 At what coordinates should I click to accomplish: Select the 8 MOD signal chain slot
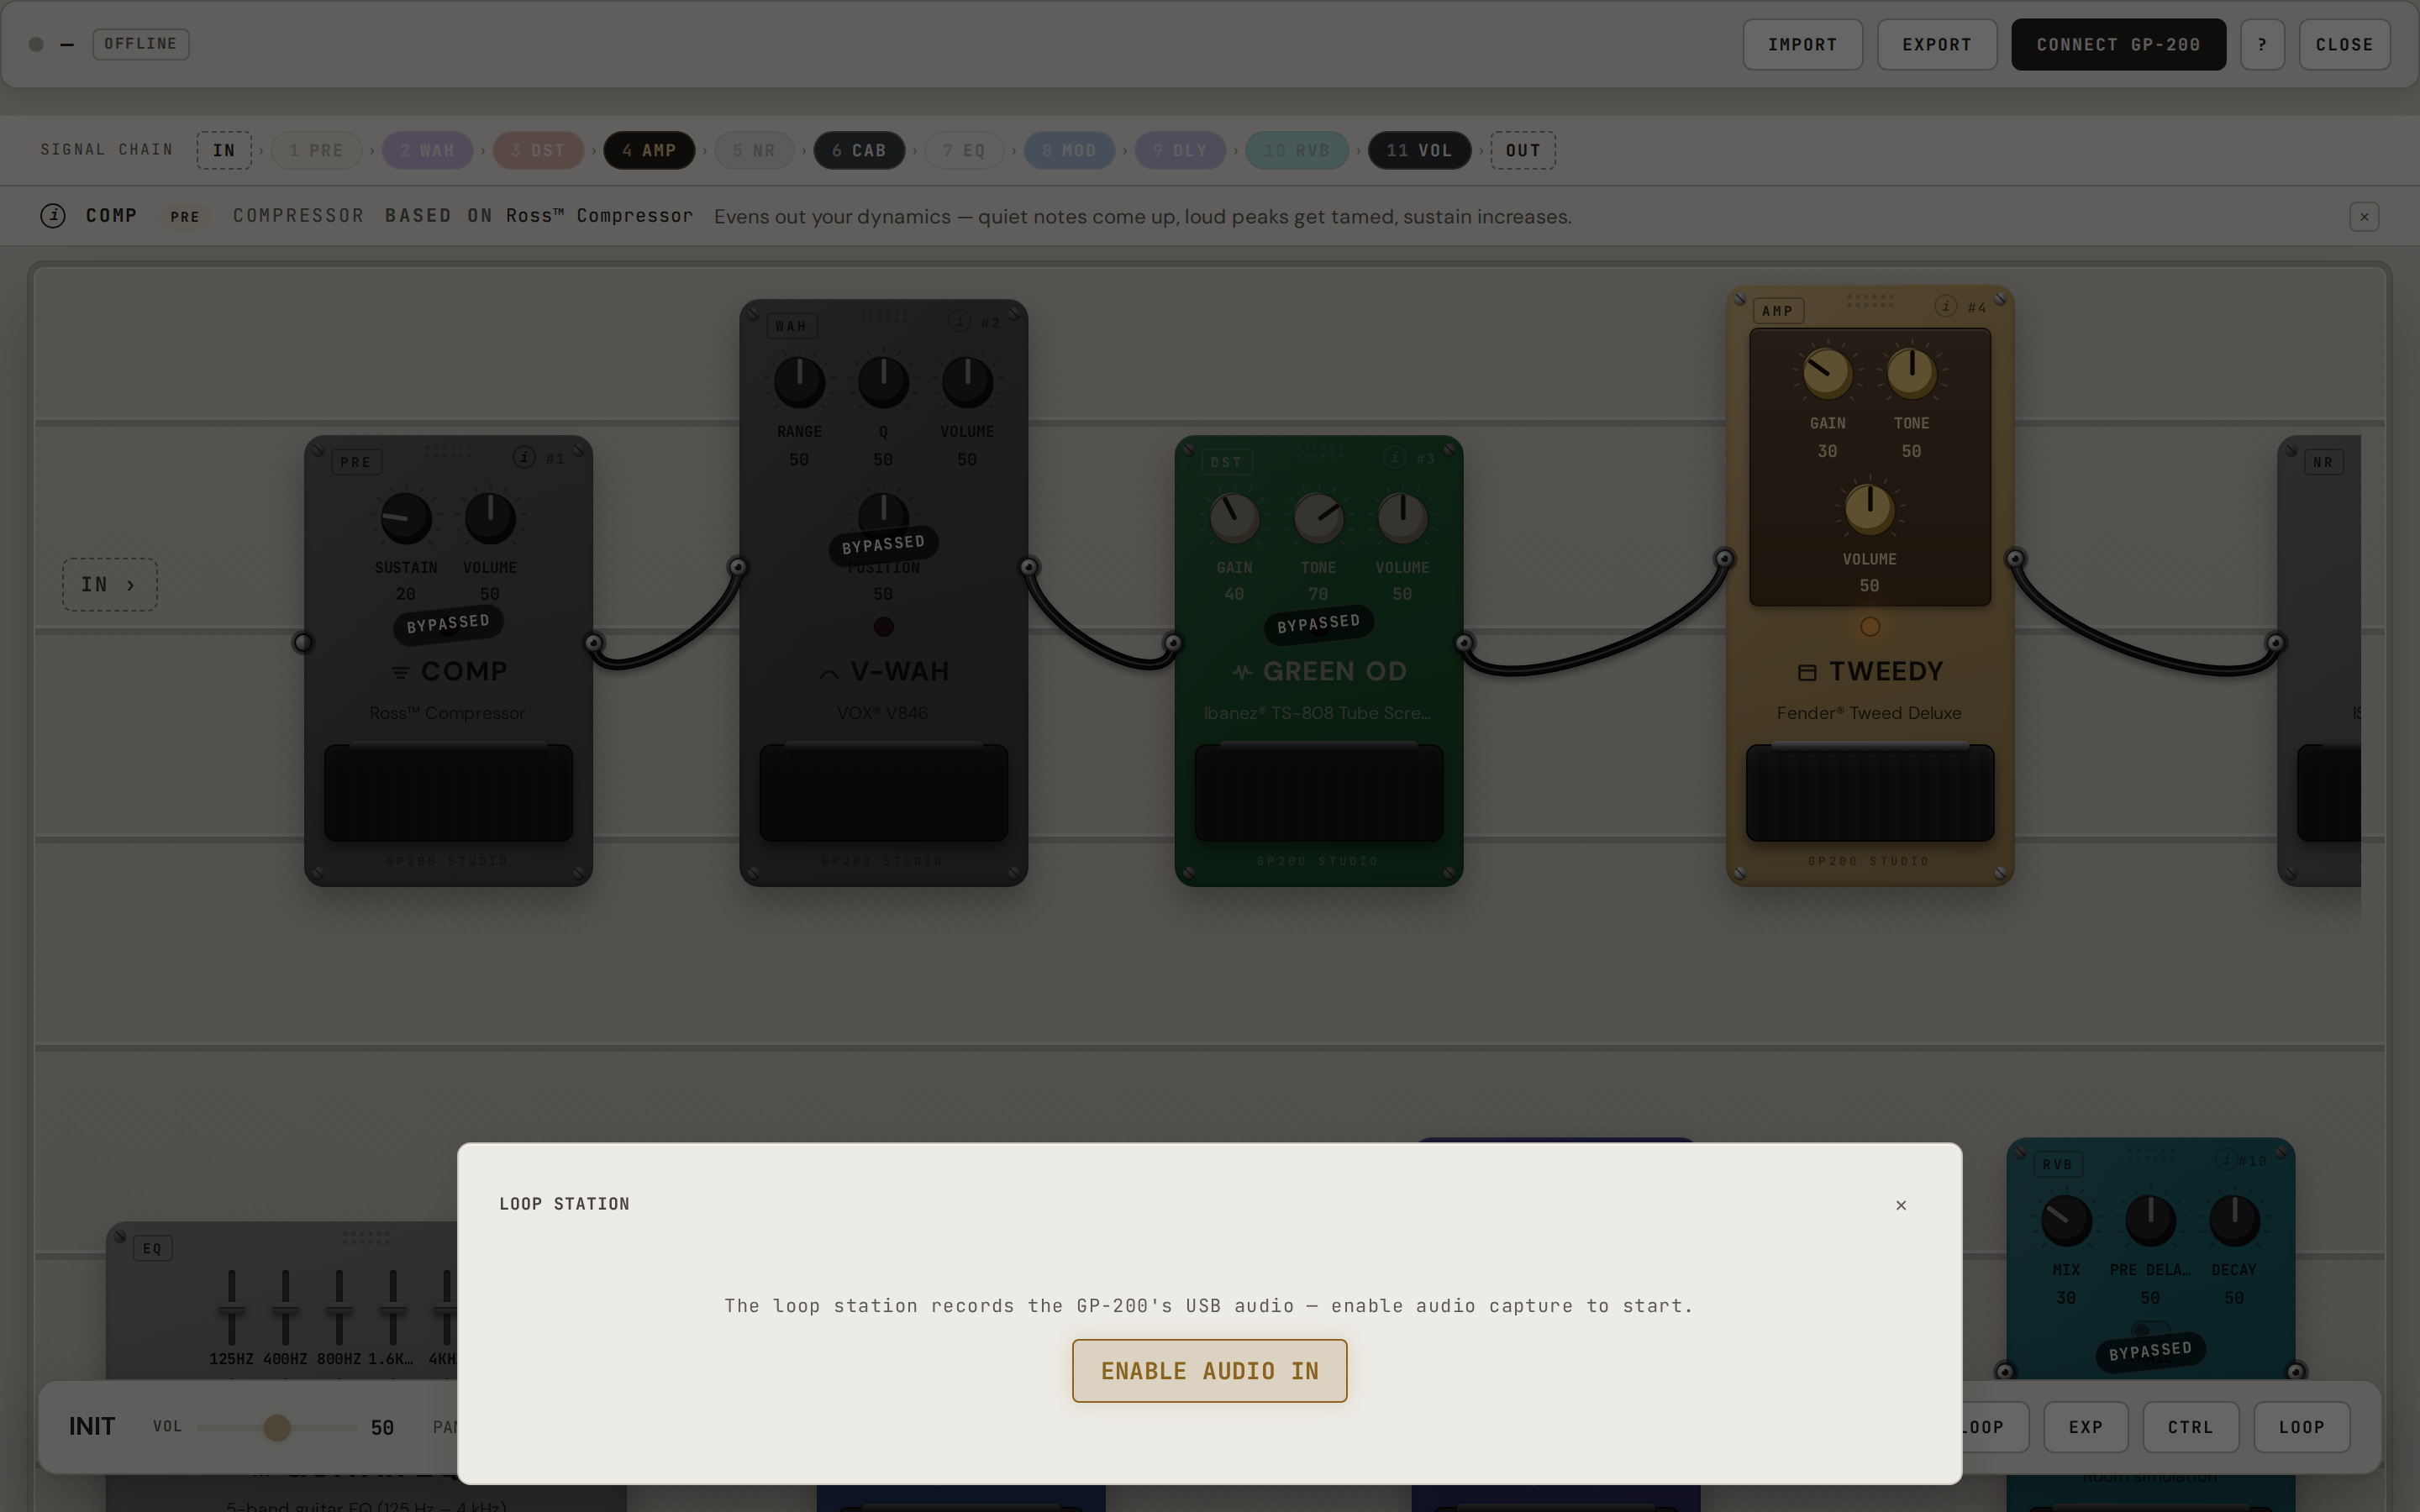pos(1069,150)
